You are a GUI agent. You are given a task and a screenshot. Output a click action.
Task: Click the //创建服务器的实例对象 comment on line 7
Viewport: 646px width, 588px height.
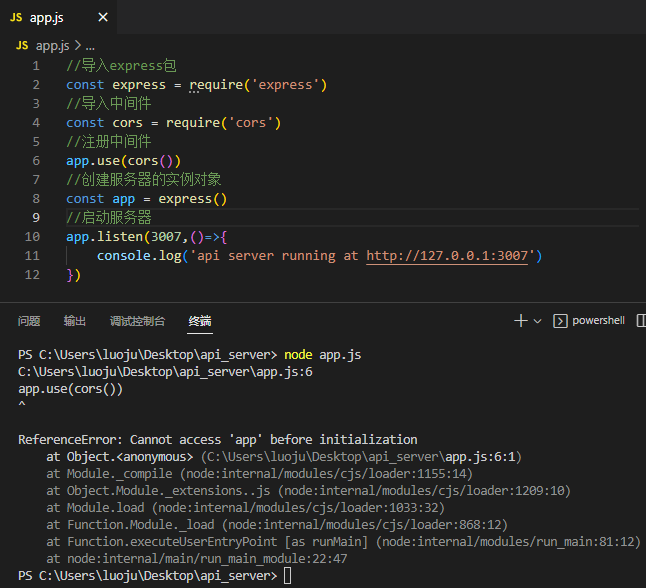point(144,180)
